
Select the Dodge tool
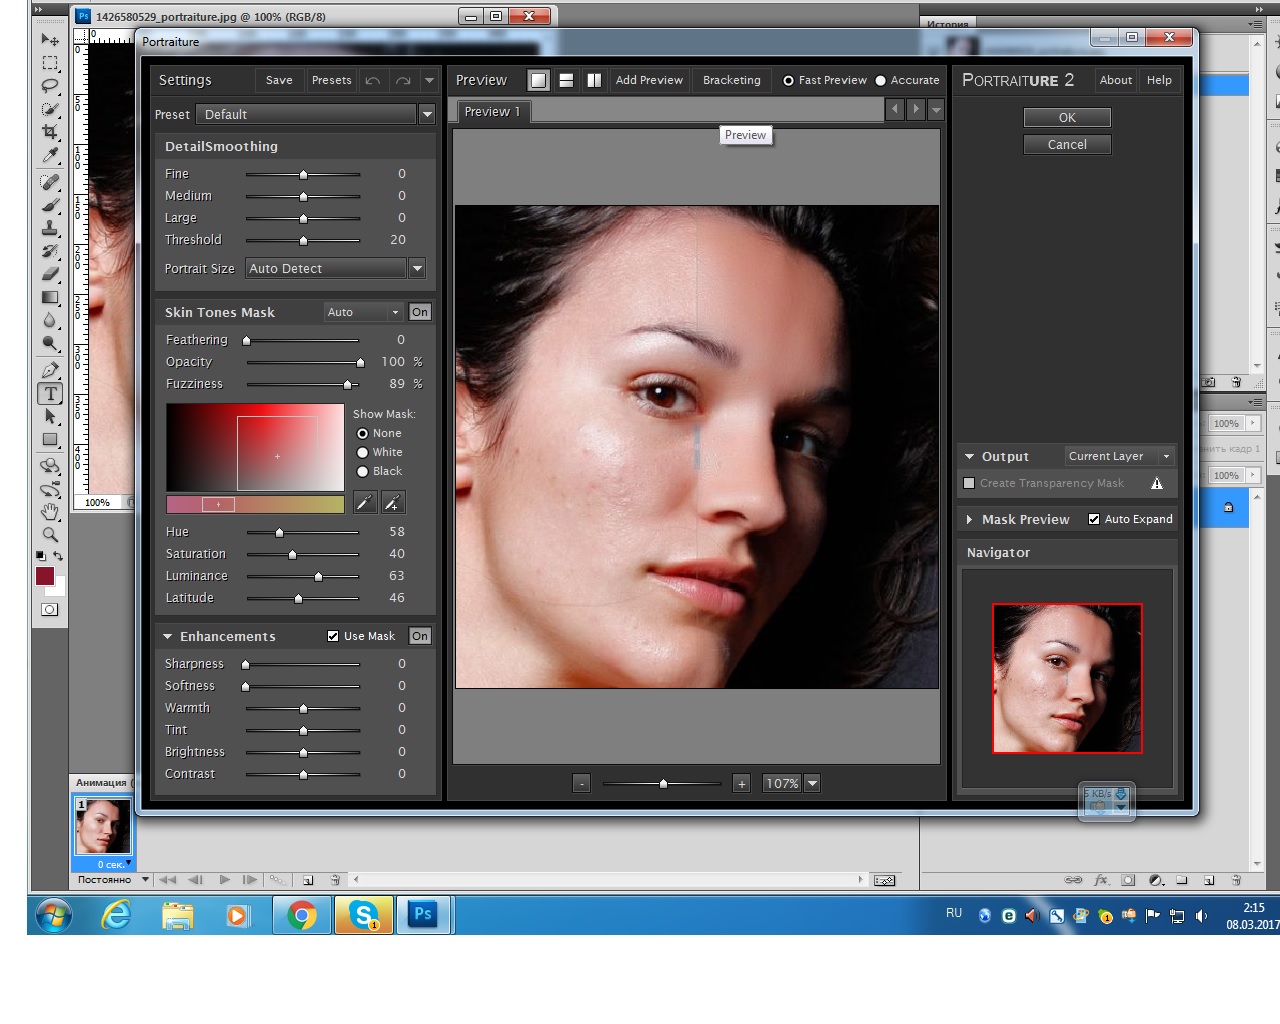(49, 343)
